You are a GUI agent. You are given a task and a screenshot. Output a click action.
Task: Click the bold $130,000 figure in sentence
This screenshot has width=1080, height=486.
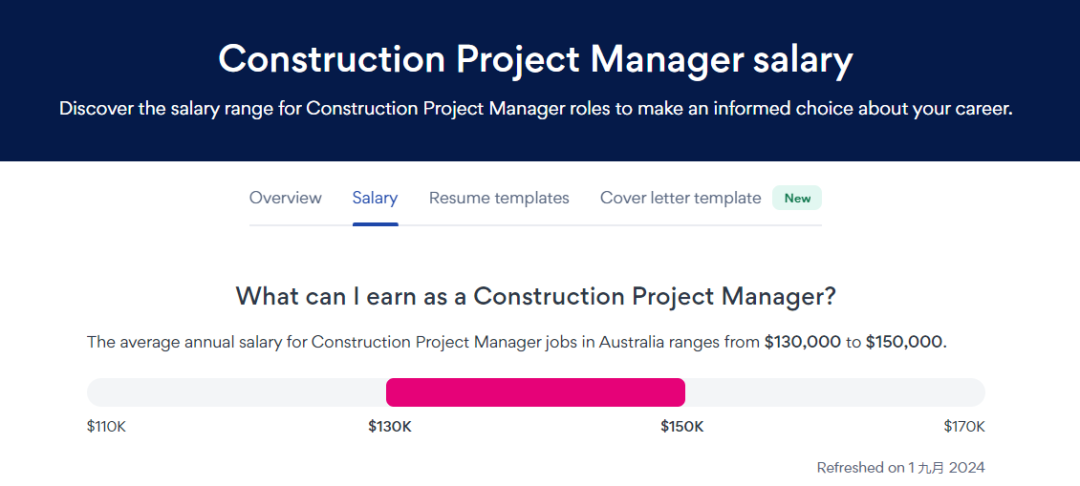[x=802, y=342]
